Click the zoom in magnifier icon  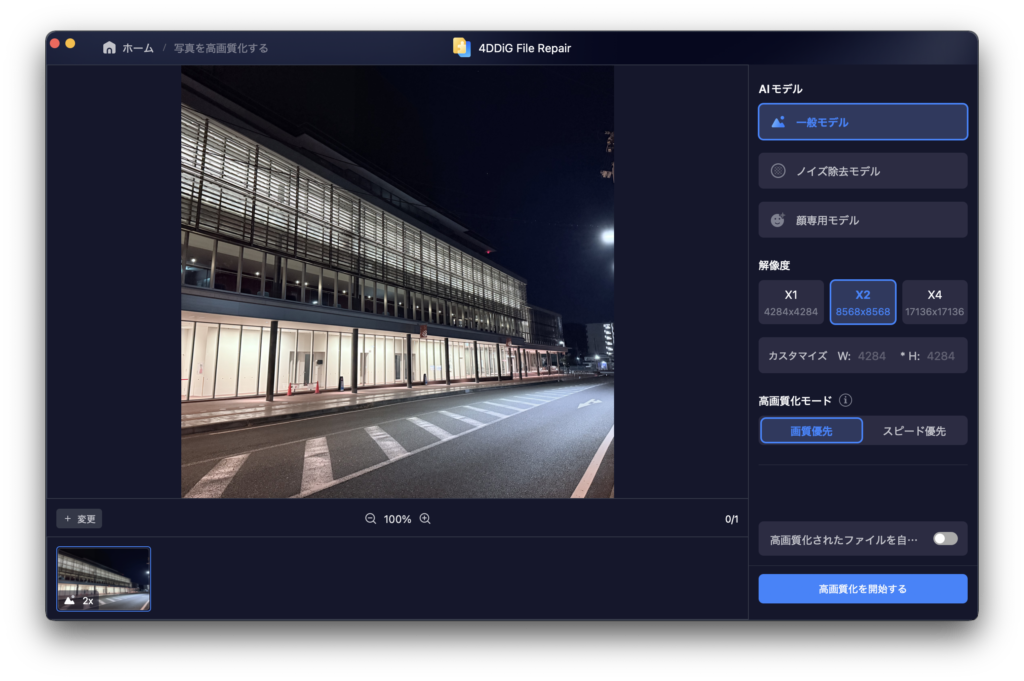point(425,519)
